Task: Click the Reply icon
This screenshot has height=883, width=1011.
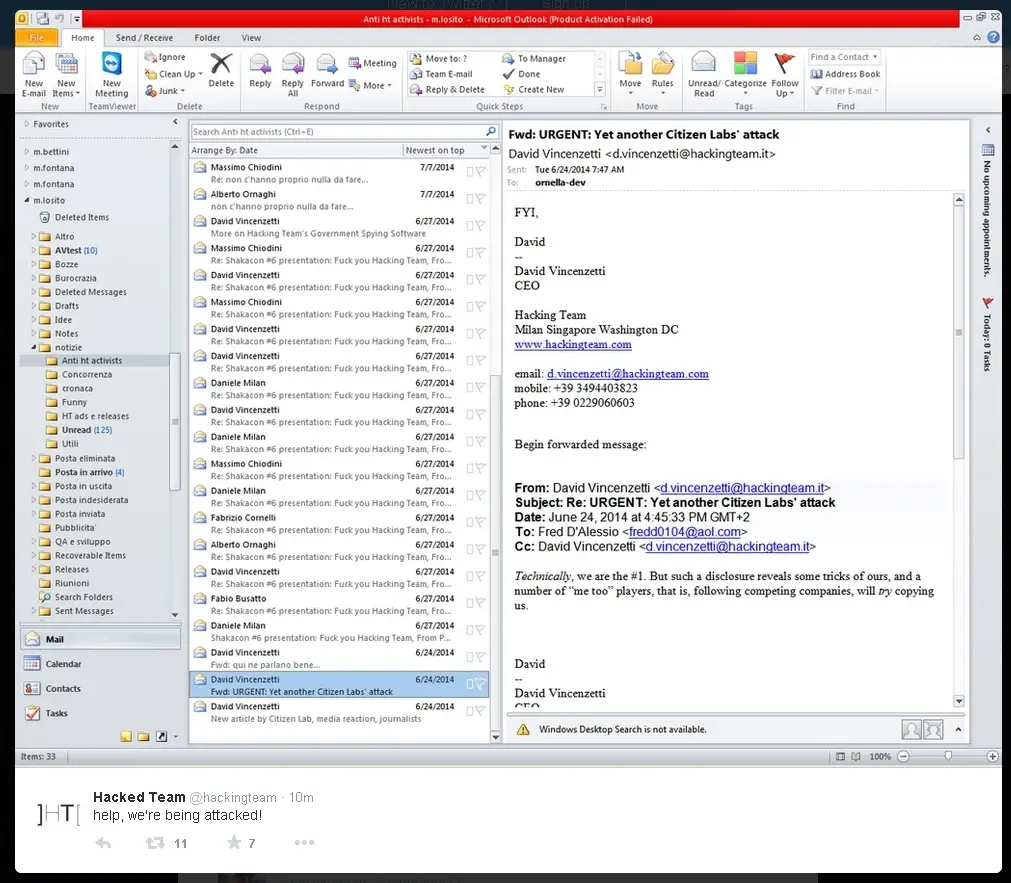Action: [260, 64]
